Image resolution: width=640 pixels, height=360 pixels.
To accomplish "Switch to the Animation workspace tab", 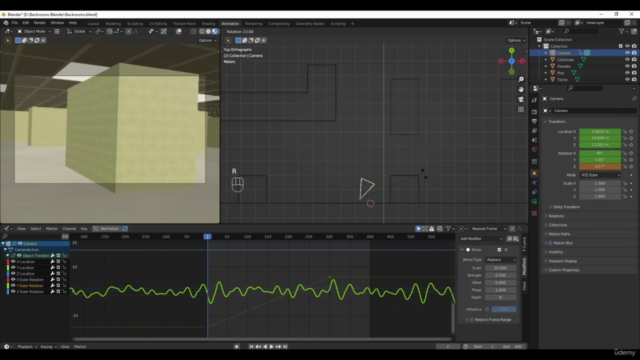I will click(x=230, y=24).
